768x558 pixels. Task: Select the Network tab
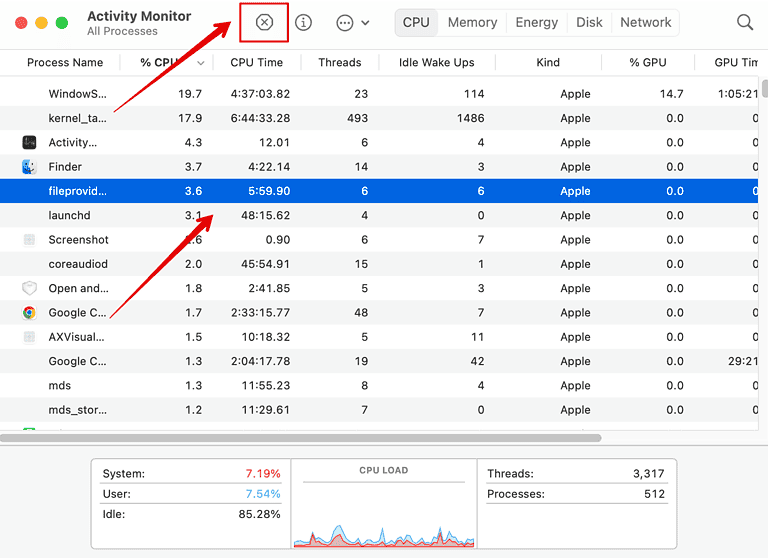pyautogui.click(x=645, y=22)
